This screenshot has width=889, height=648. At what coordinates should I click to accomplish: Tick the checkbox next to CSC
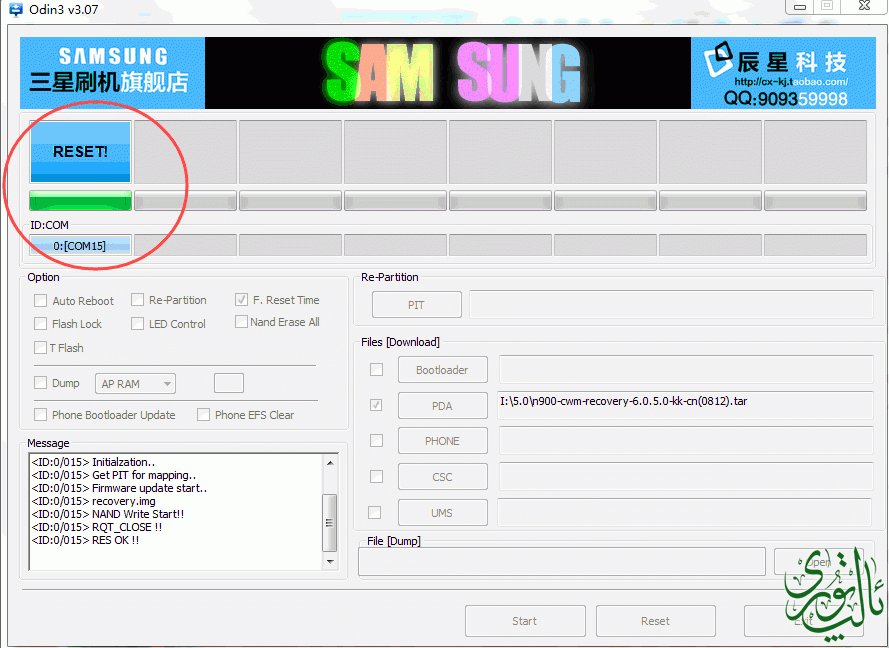pyautogui.click(x=376, y=476)
